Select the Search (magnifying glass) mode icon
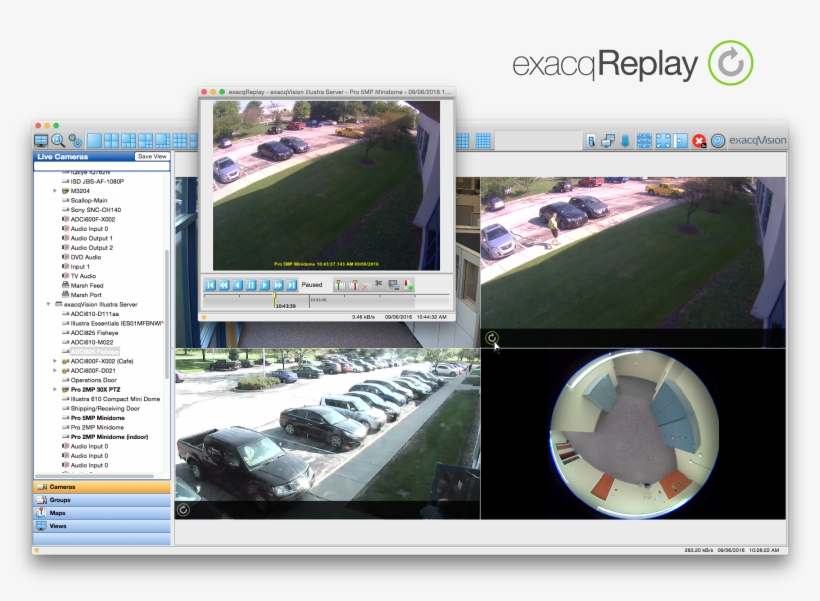820x601 pixels. click(57, 139)
